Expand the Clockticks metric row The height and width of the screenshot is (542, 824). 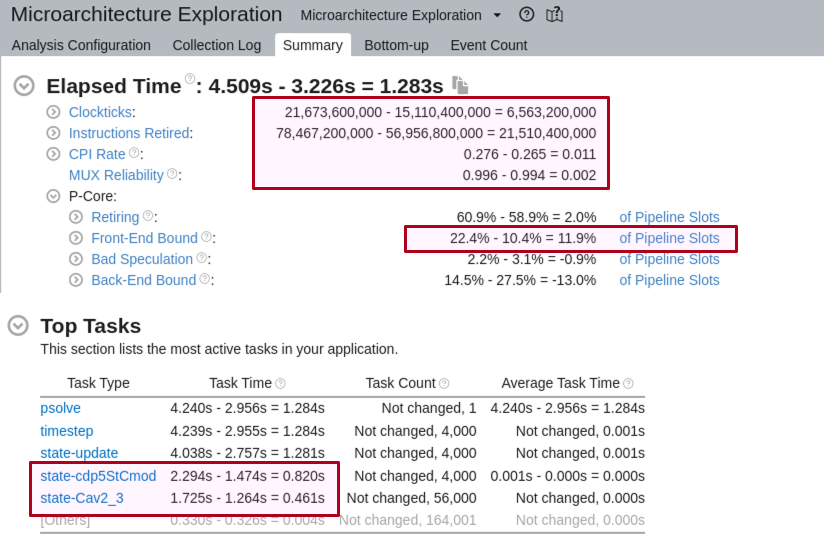click(x=54, y=112)
